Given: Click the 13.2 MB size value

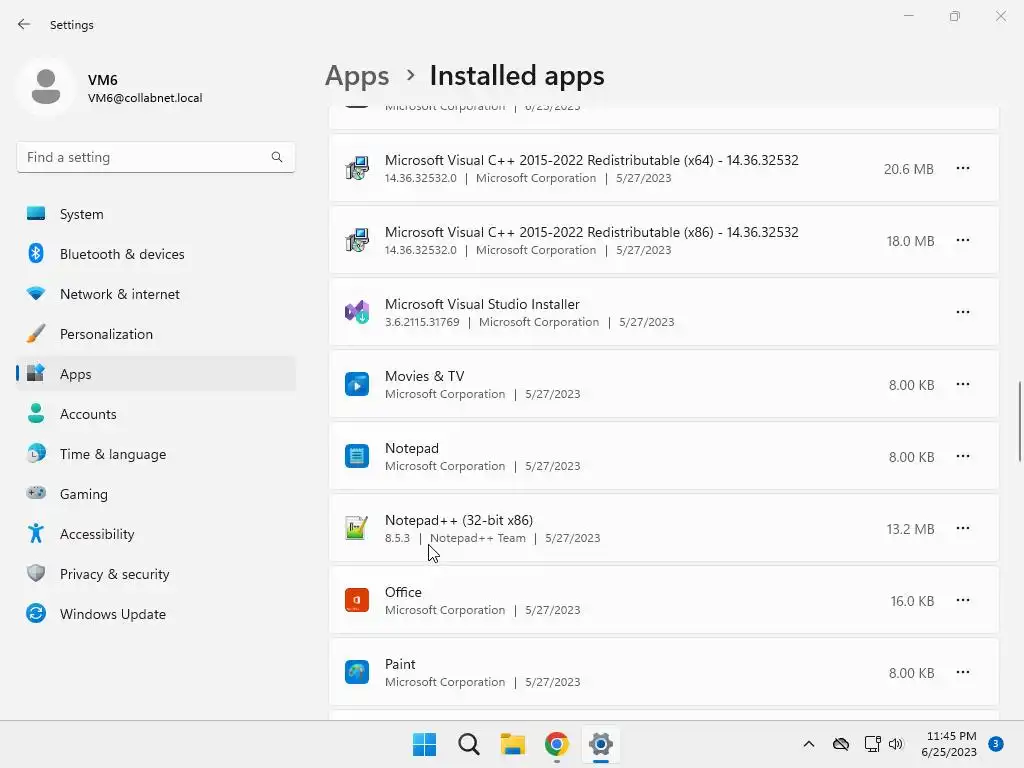Looking at the screenshot, I should [x=910, y=529].
